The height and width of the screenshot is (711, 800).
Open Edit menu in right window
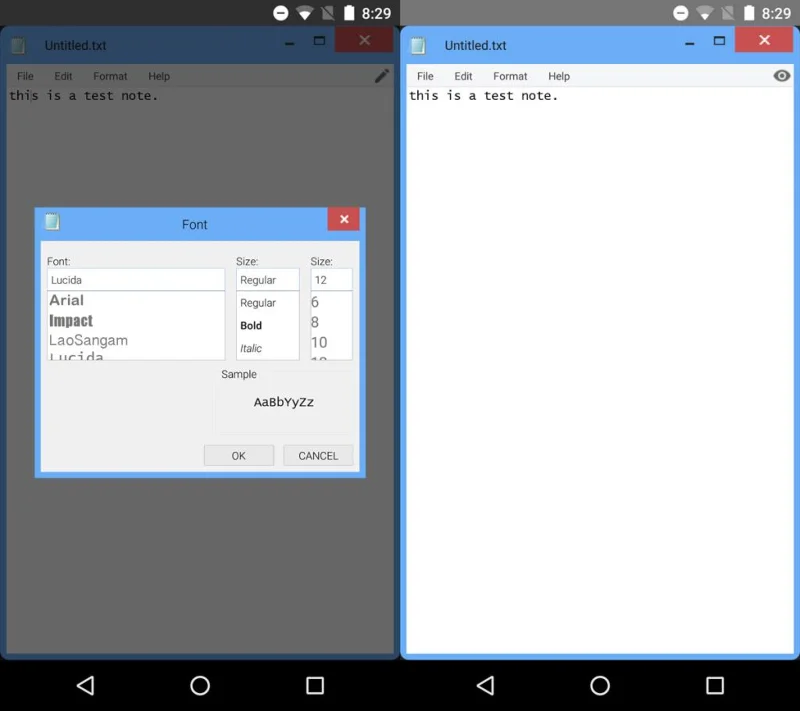[463, 76]
